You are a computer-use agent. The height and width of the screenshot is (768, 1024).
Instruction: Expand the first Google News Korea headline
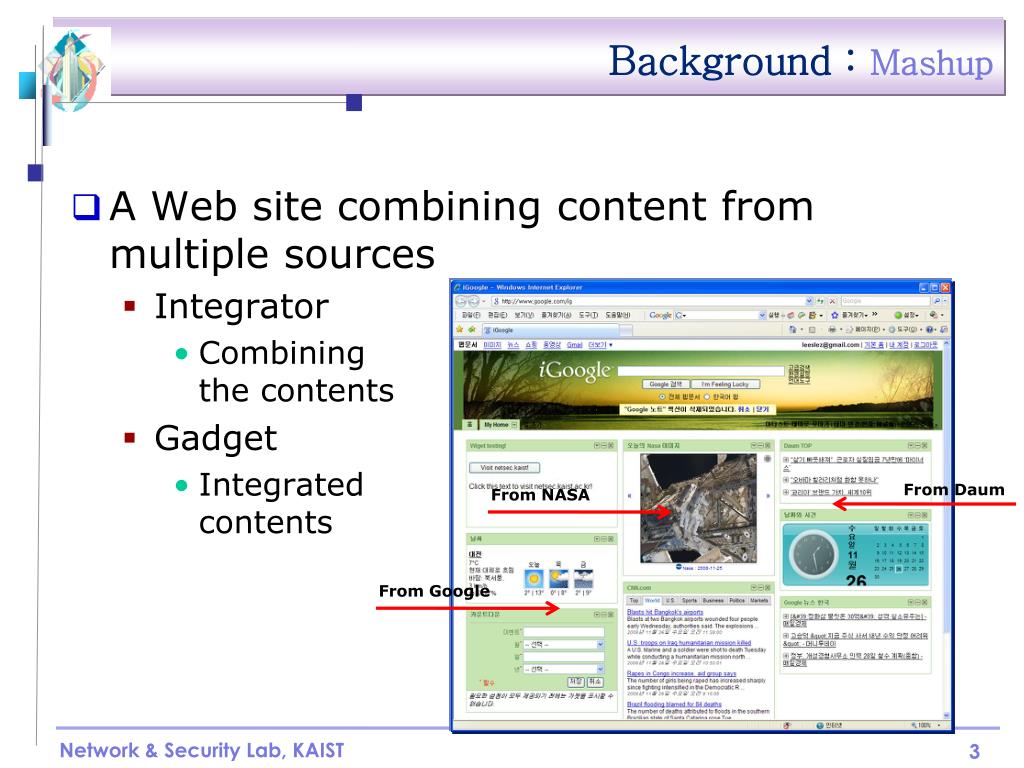(x=786, y=616)
